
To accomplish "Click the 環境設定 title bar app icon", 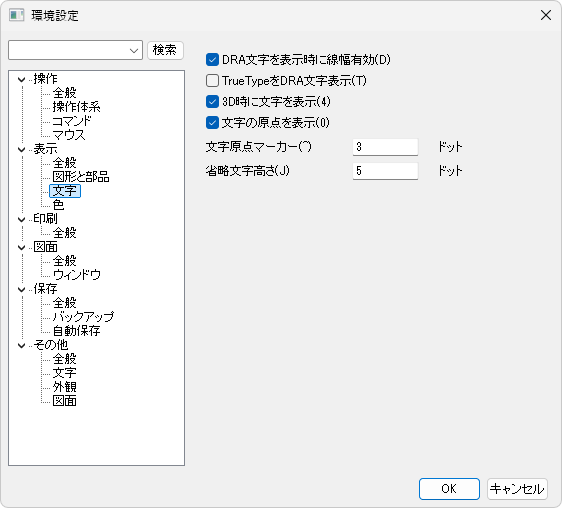I will [x=16, y=15].
